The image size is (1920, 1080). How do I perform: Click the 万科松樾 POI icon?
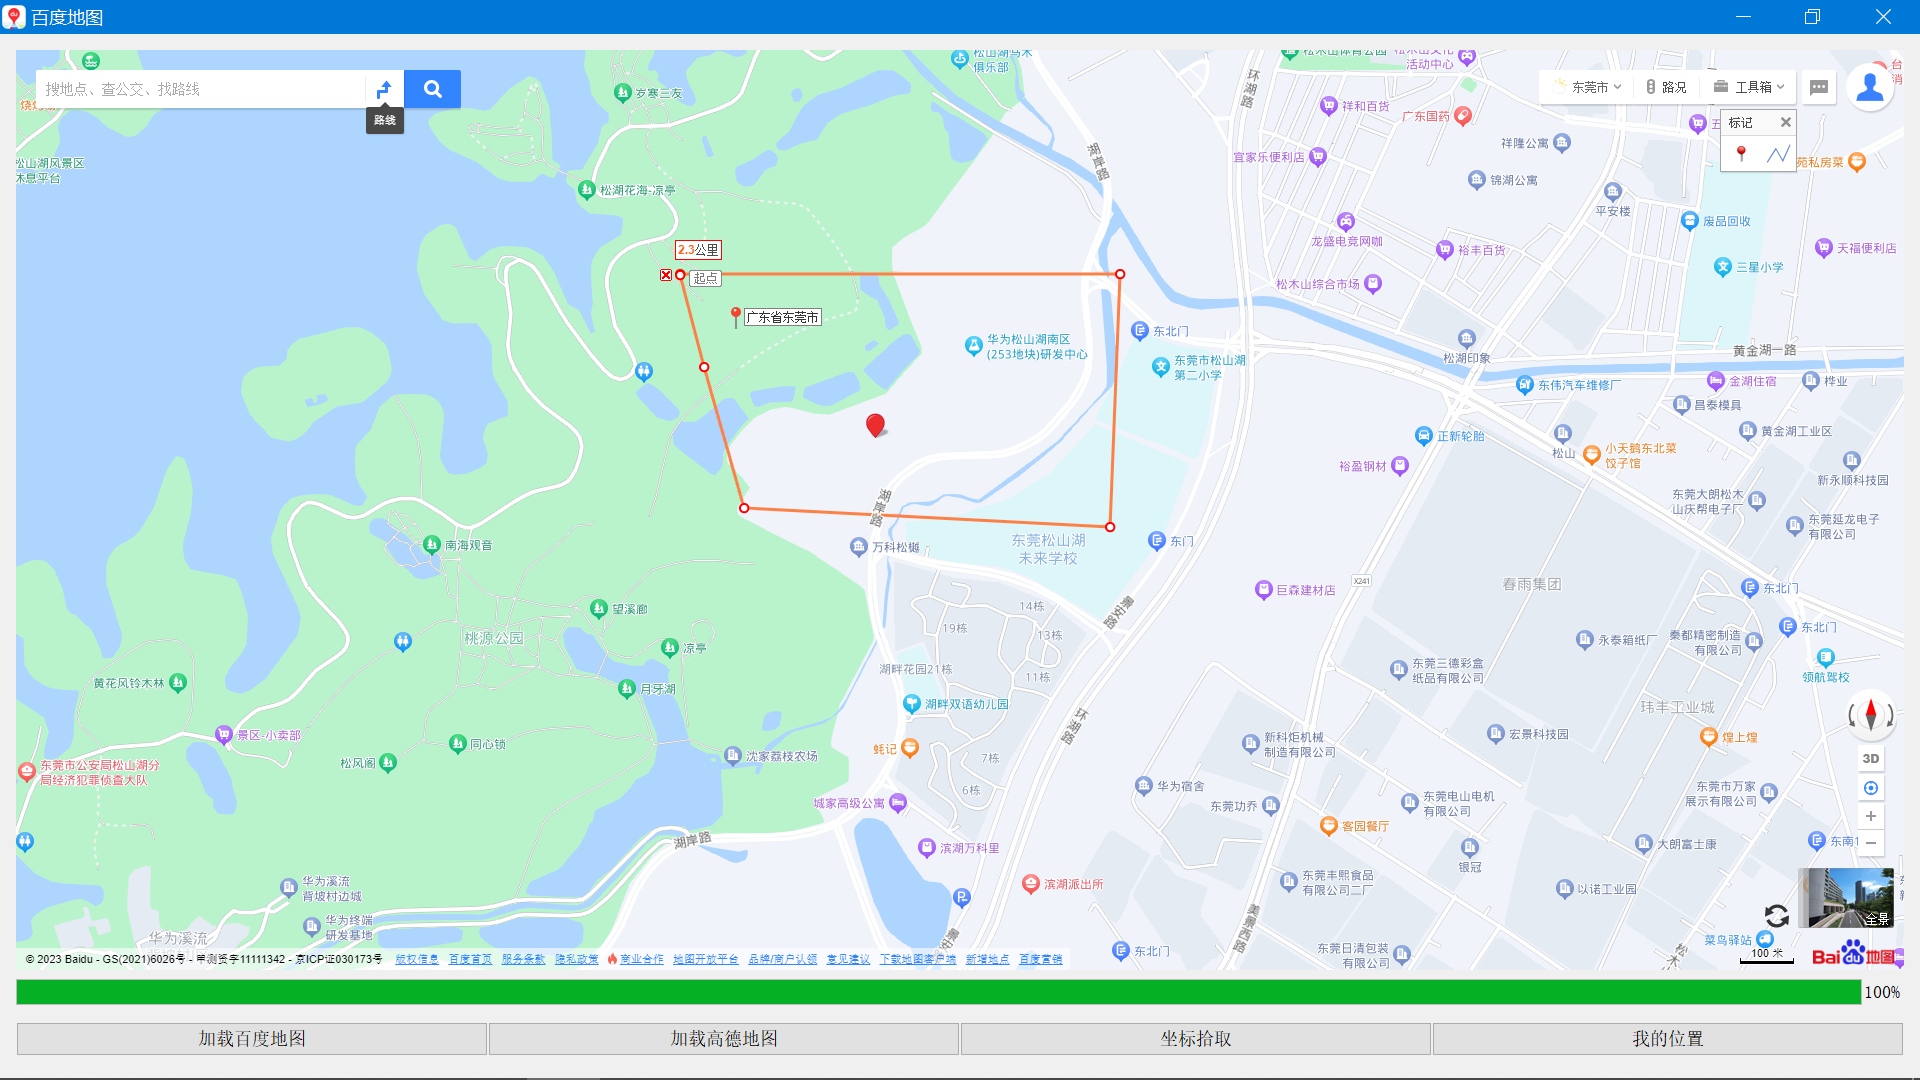click(858, 546)
